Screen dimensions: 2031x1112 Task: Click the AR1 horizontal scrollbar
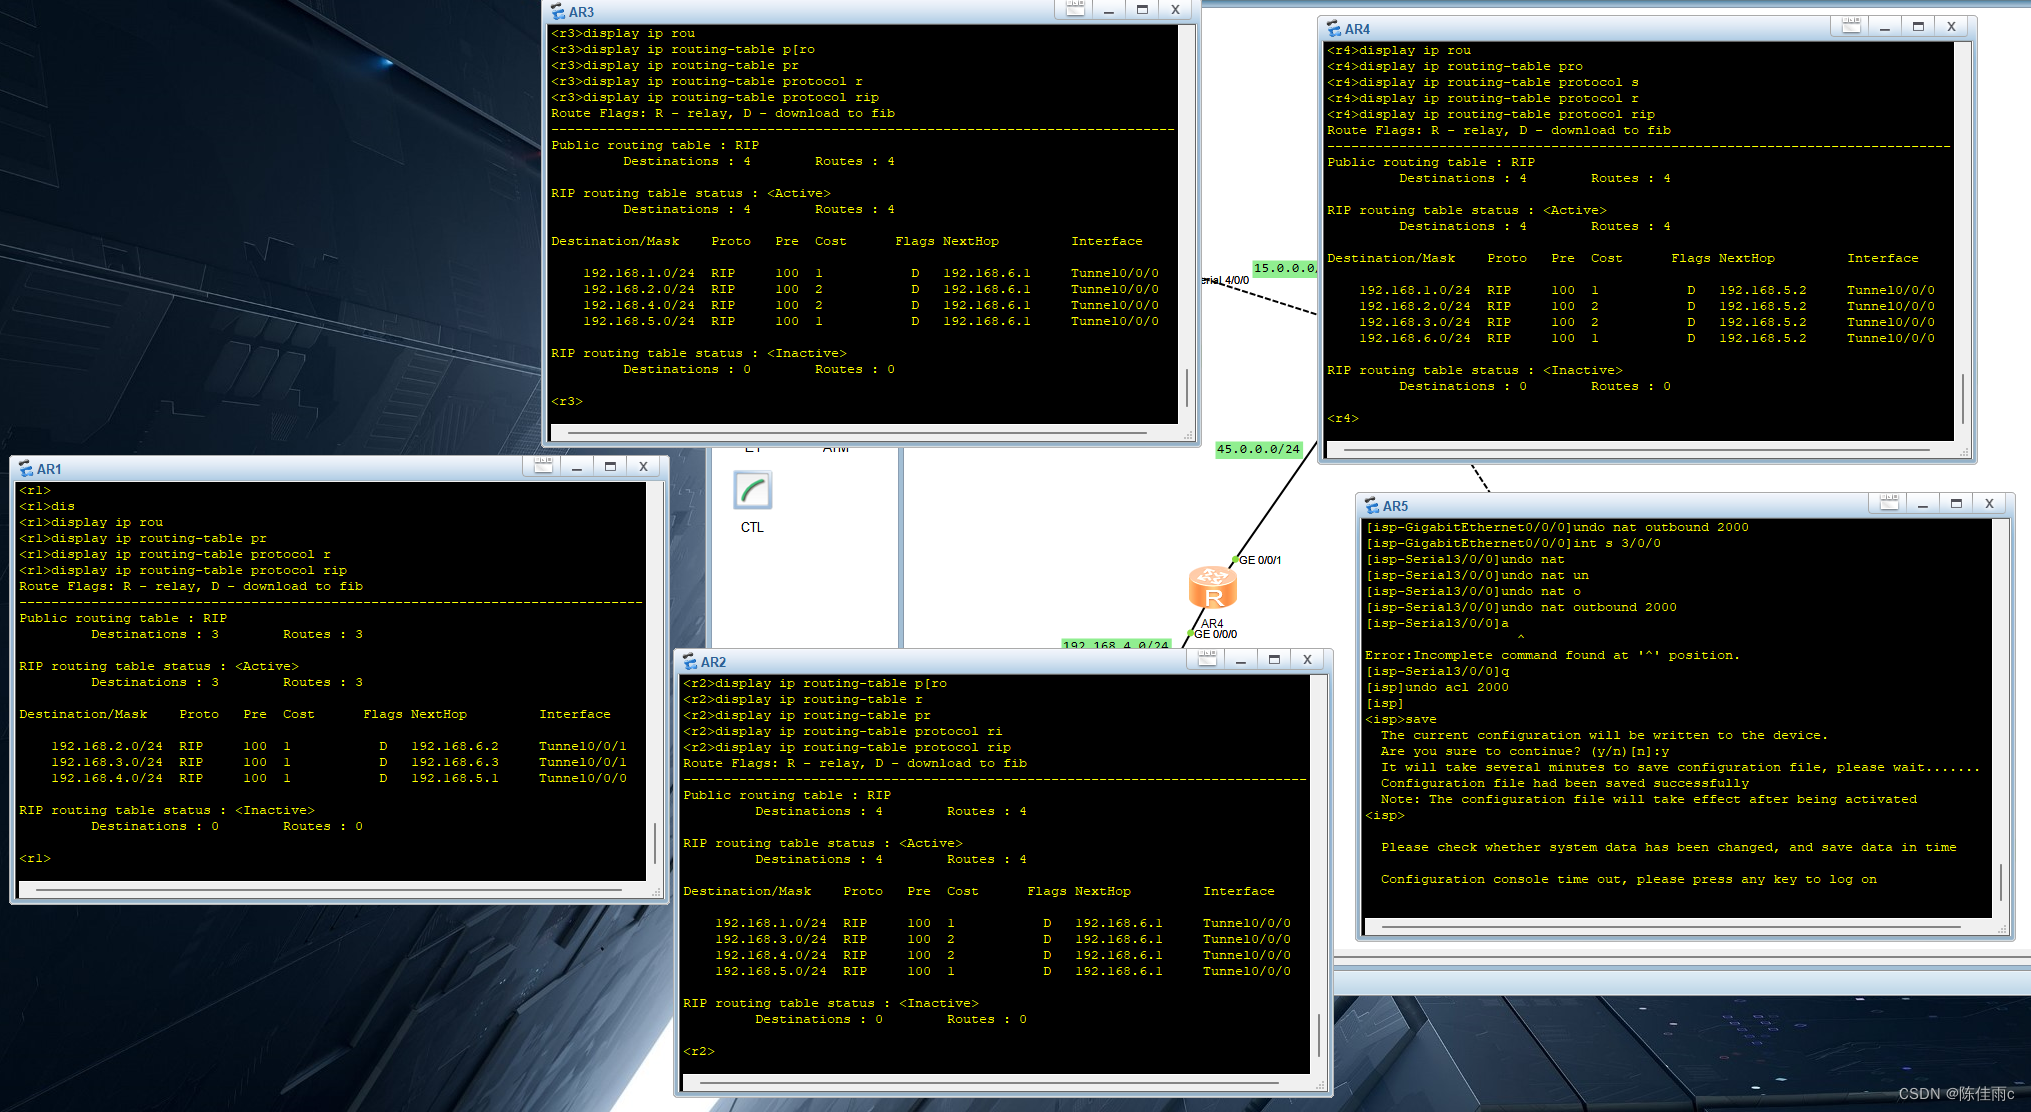(330, 889)
